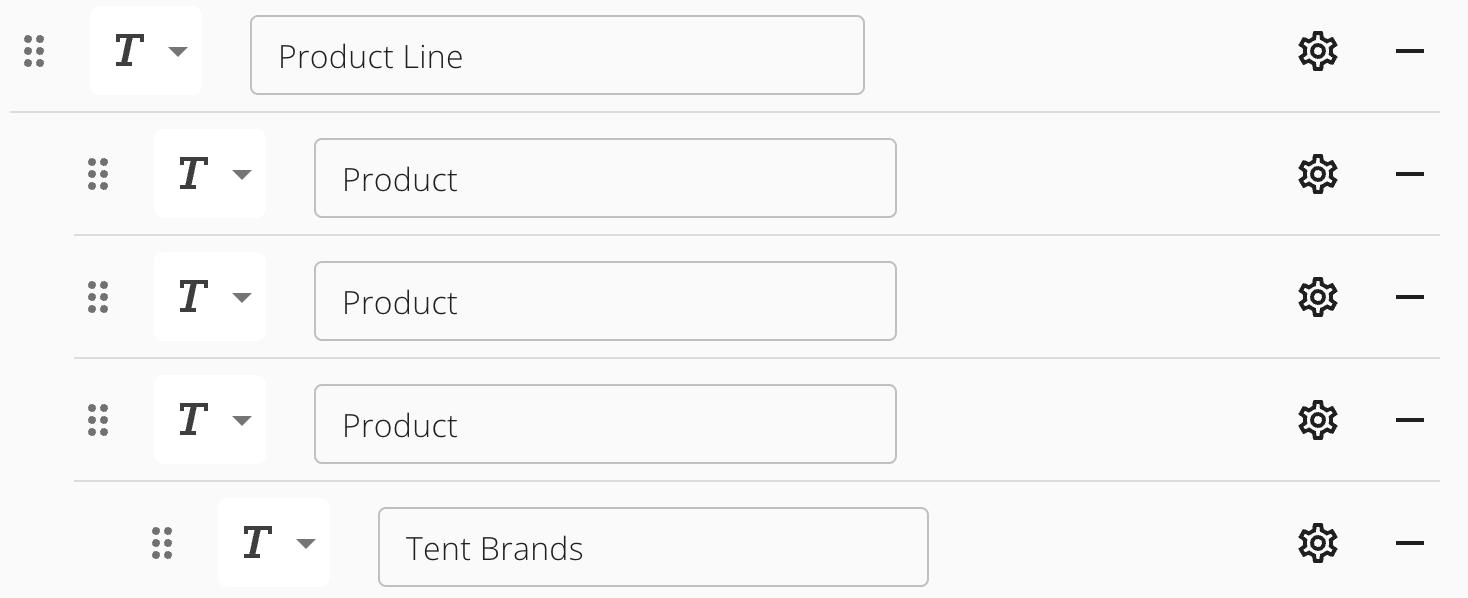Open settings gear for Tent Brands field

tap(1317, 543)
